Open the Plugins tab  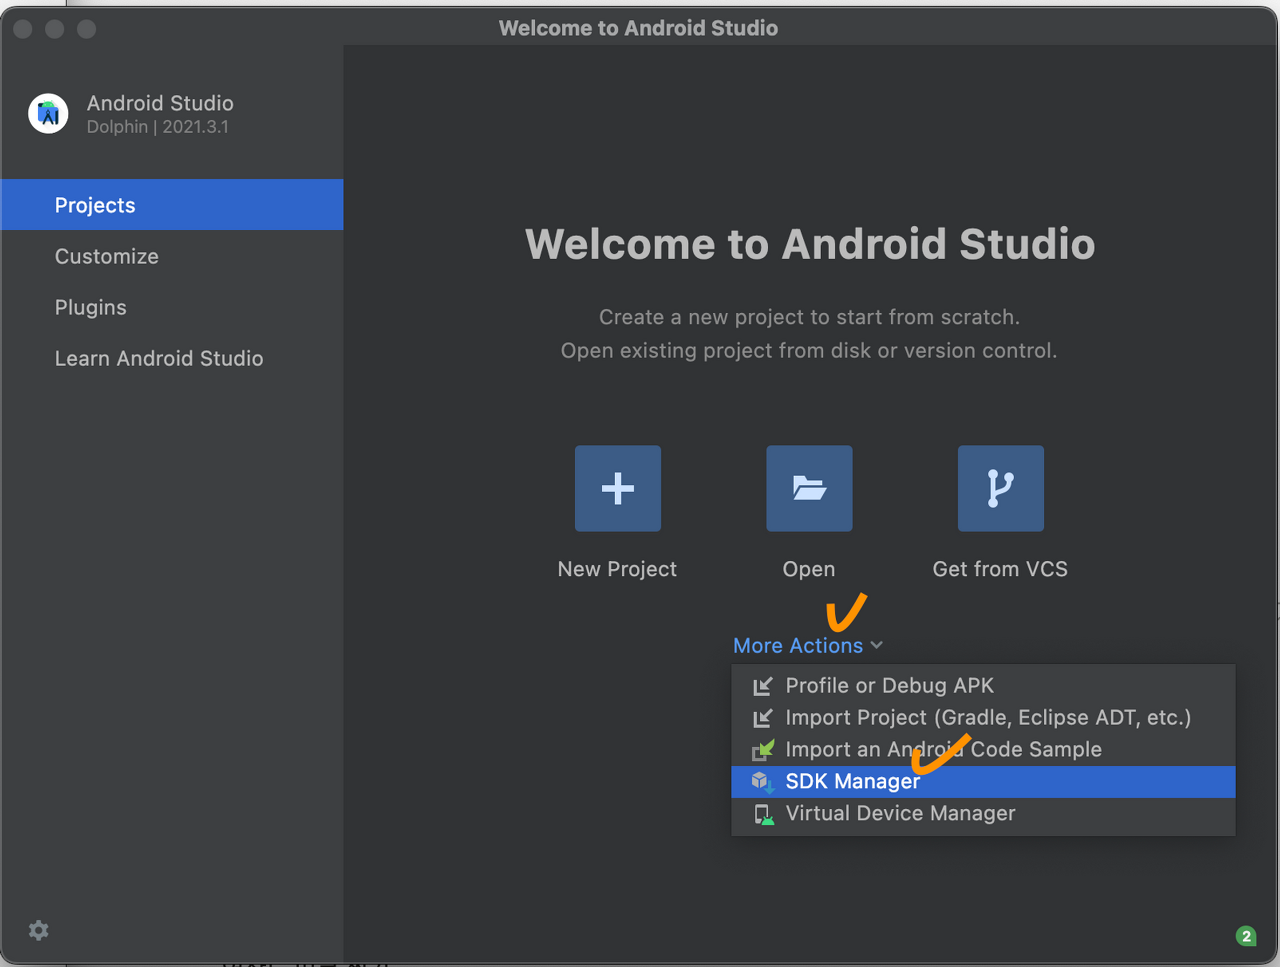pos(172,307)
